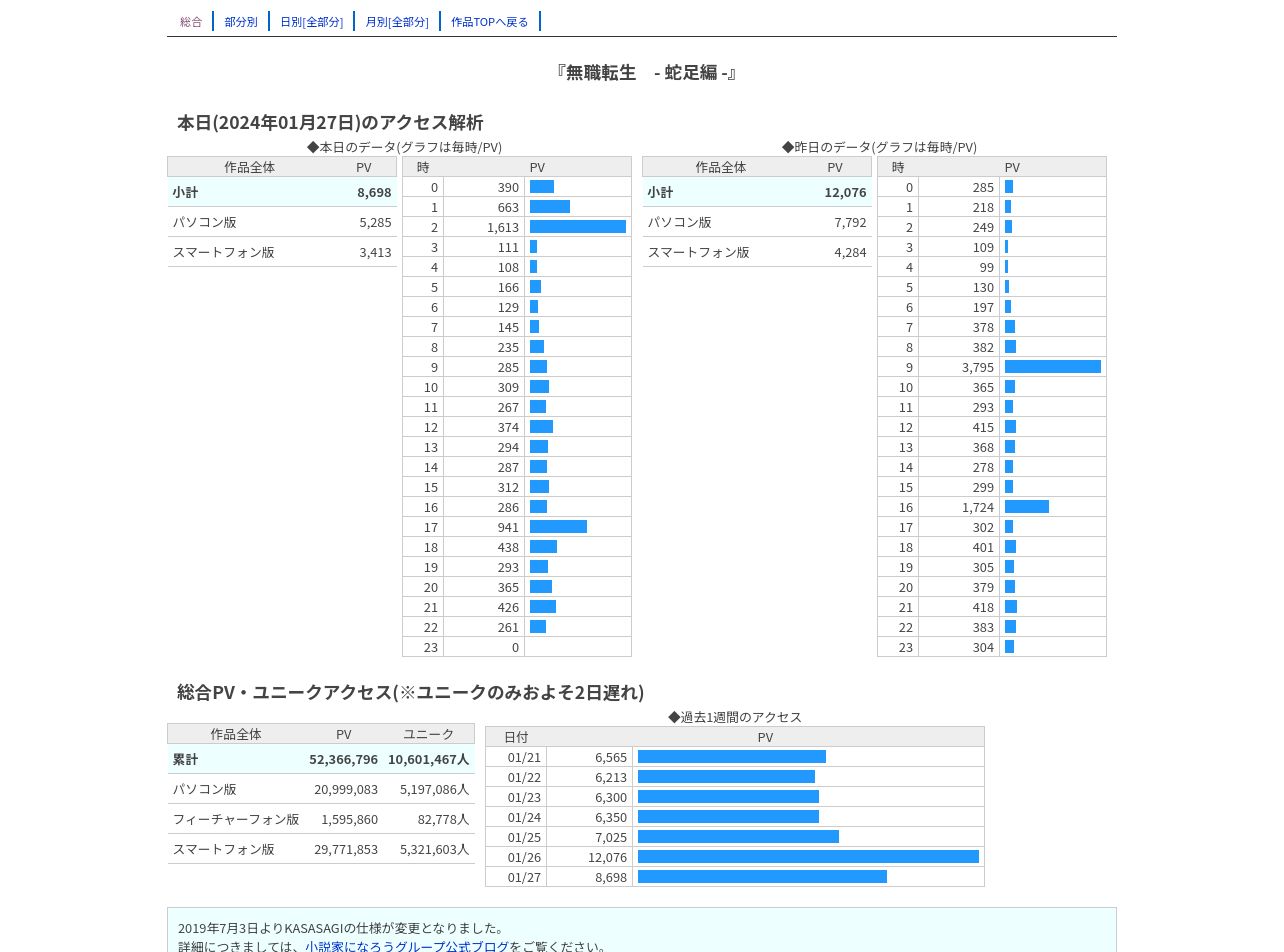This screenshot has height=952, width=1284.
Task: Select the スマートフォン版 cumulative PV 29,771,853
Action: 346,849
